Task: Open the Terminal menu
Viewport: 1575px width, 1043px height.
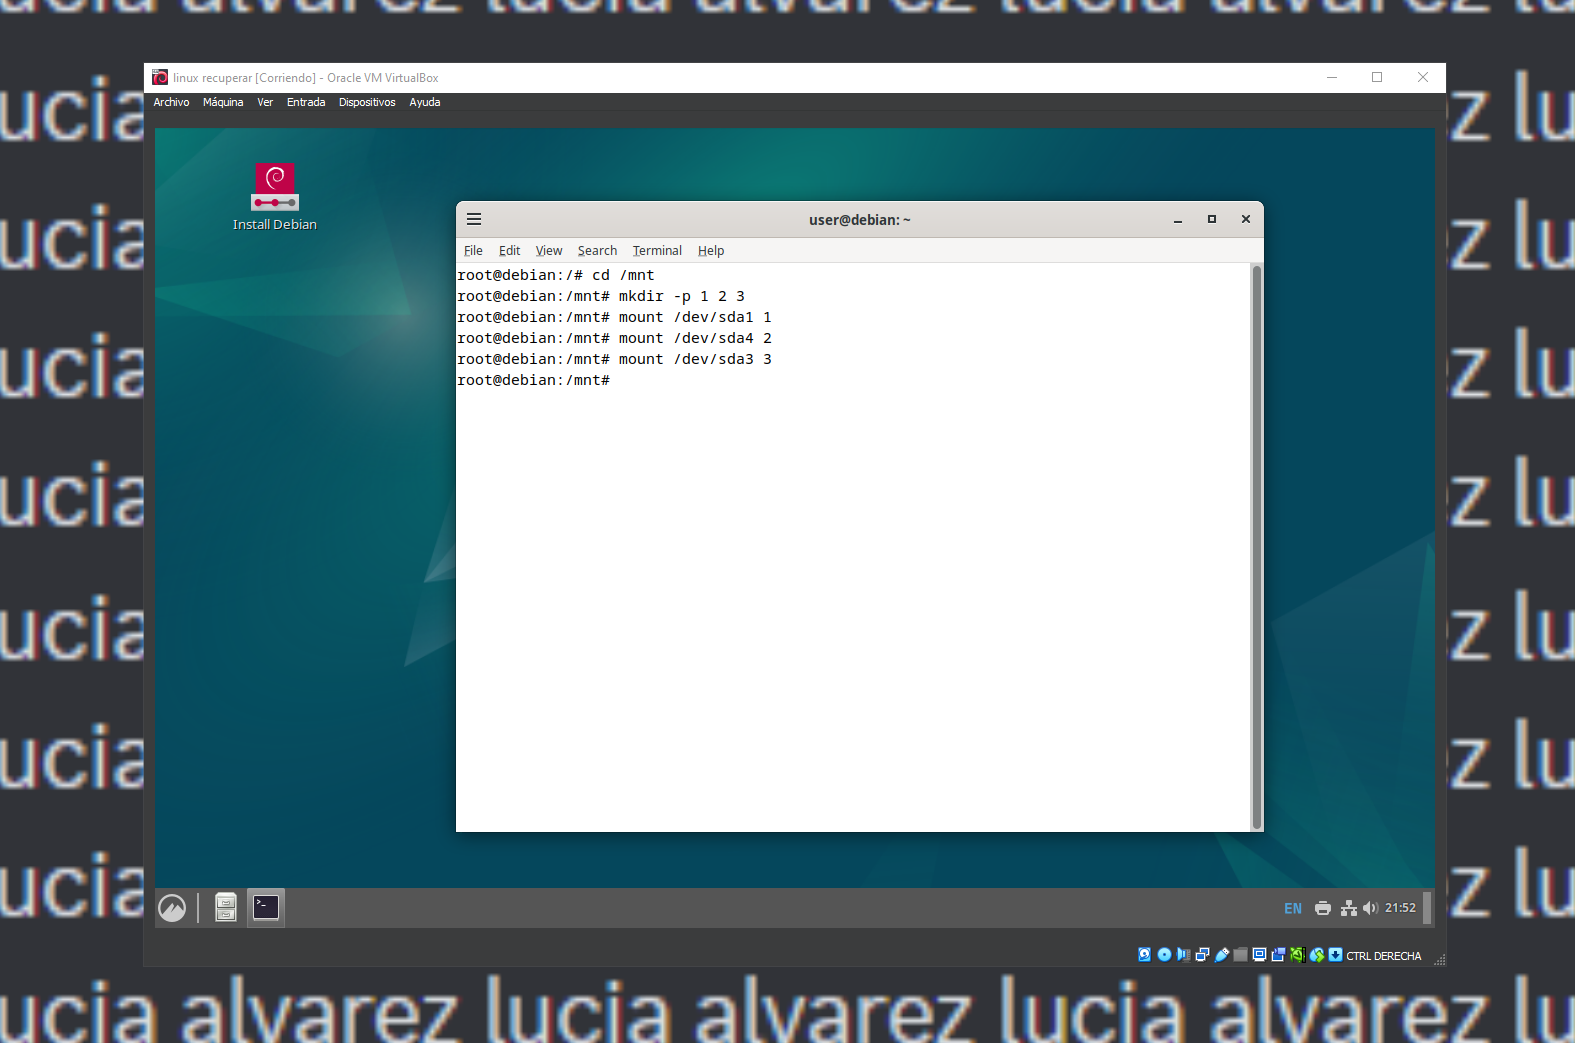Action: 657,251
